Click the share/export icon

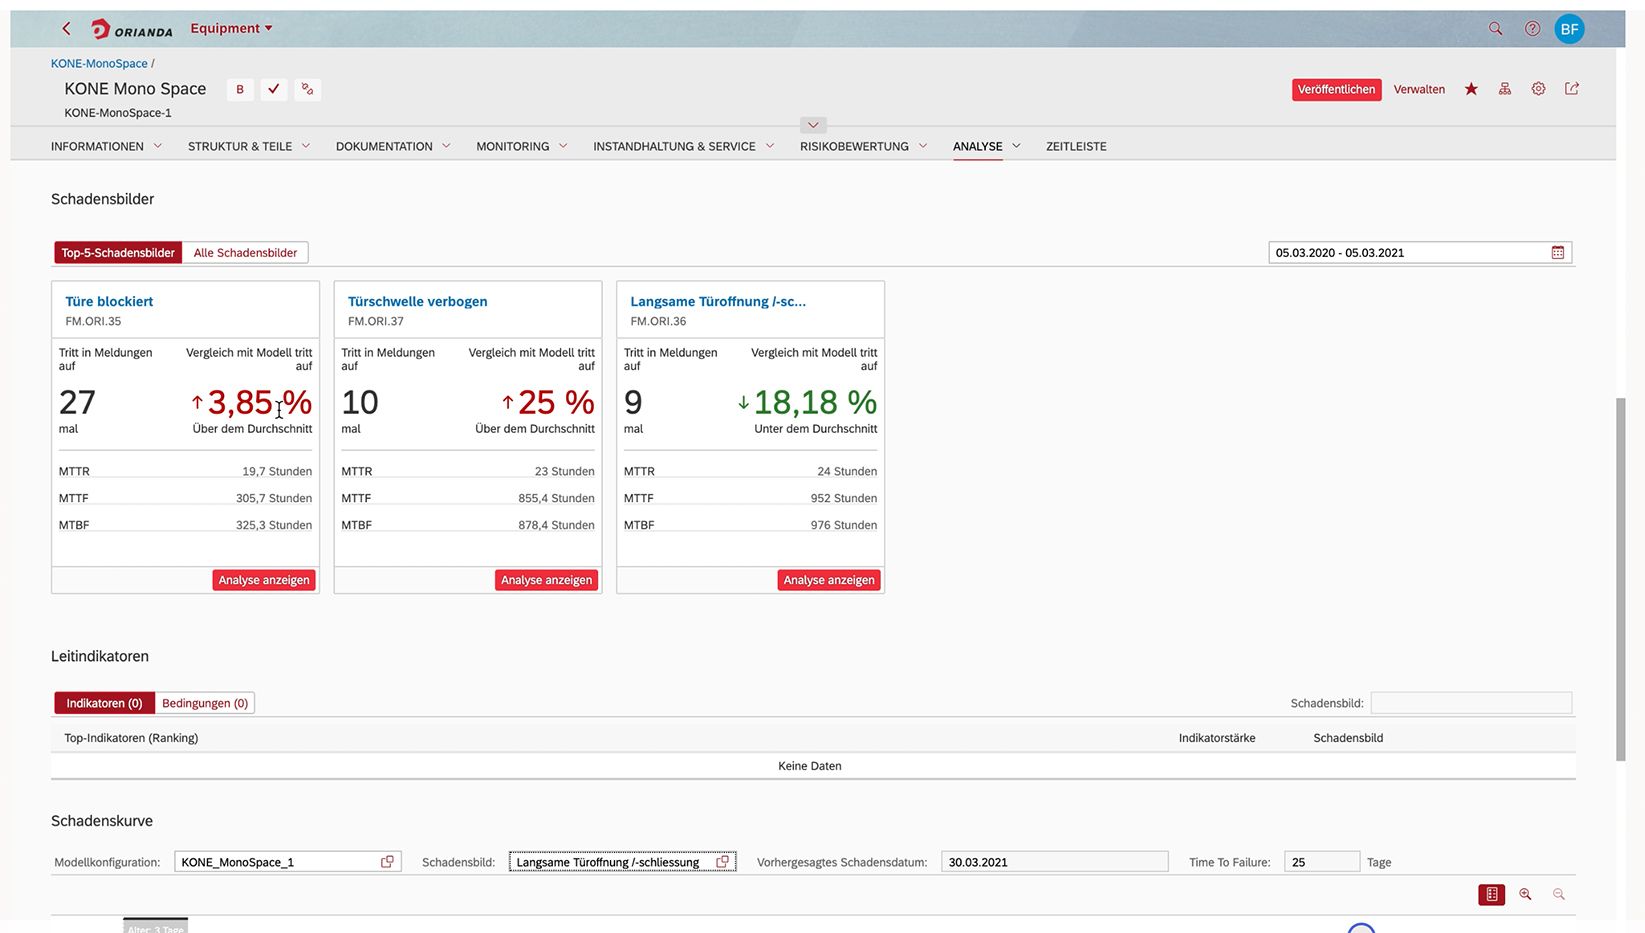click(x=1572, y=89)
